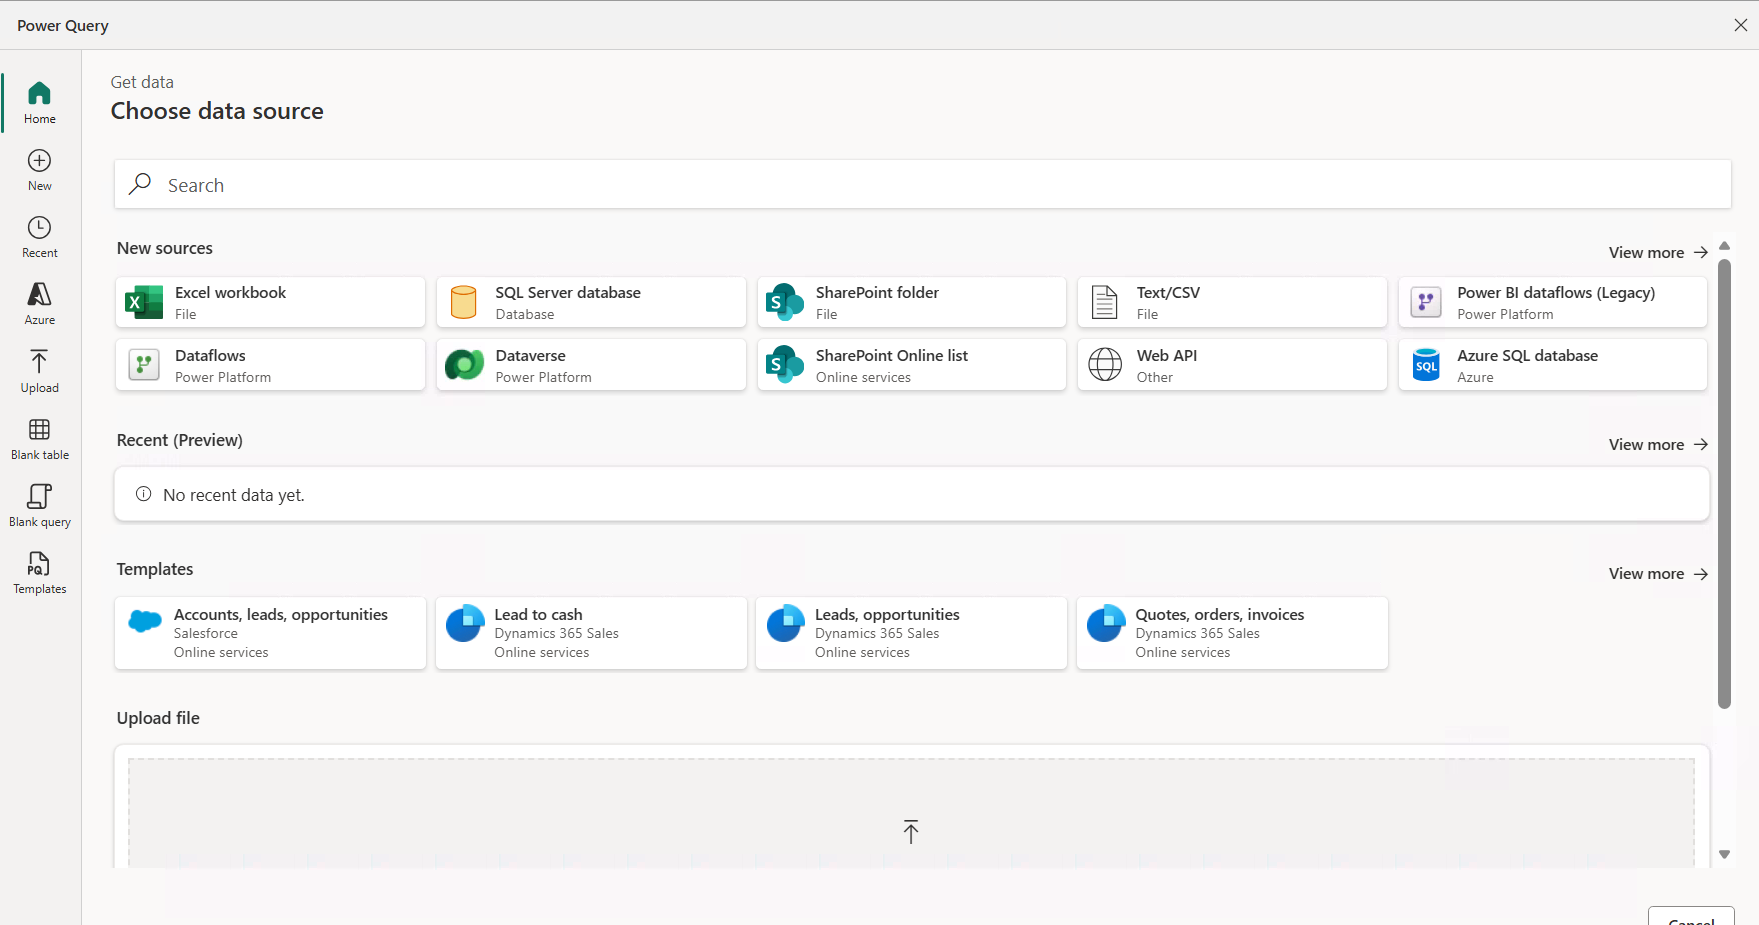Click the SharePoint folder icon
The image size is (1759, 925).
pos(785,302)
